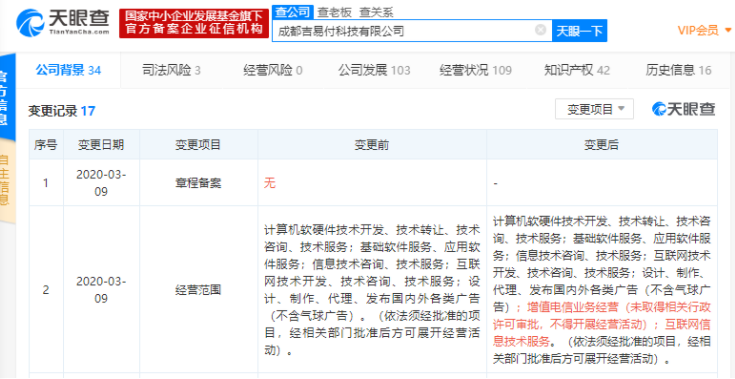
Task: Open the 司法风险 3 tab
Action: 171,70
